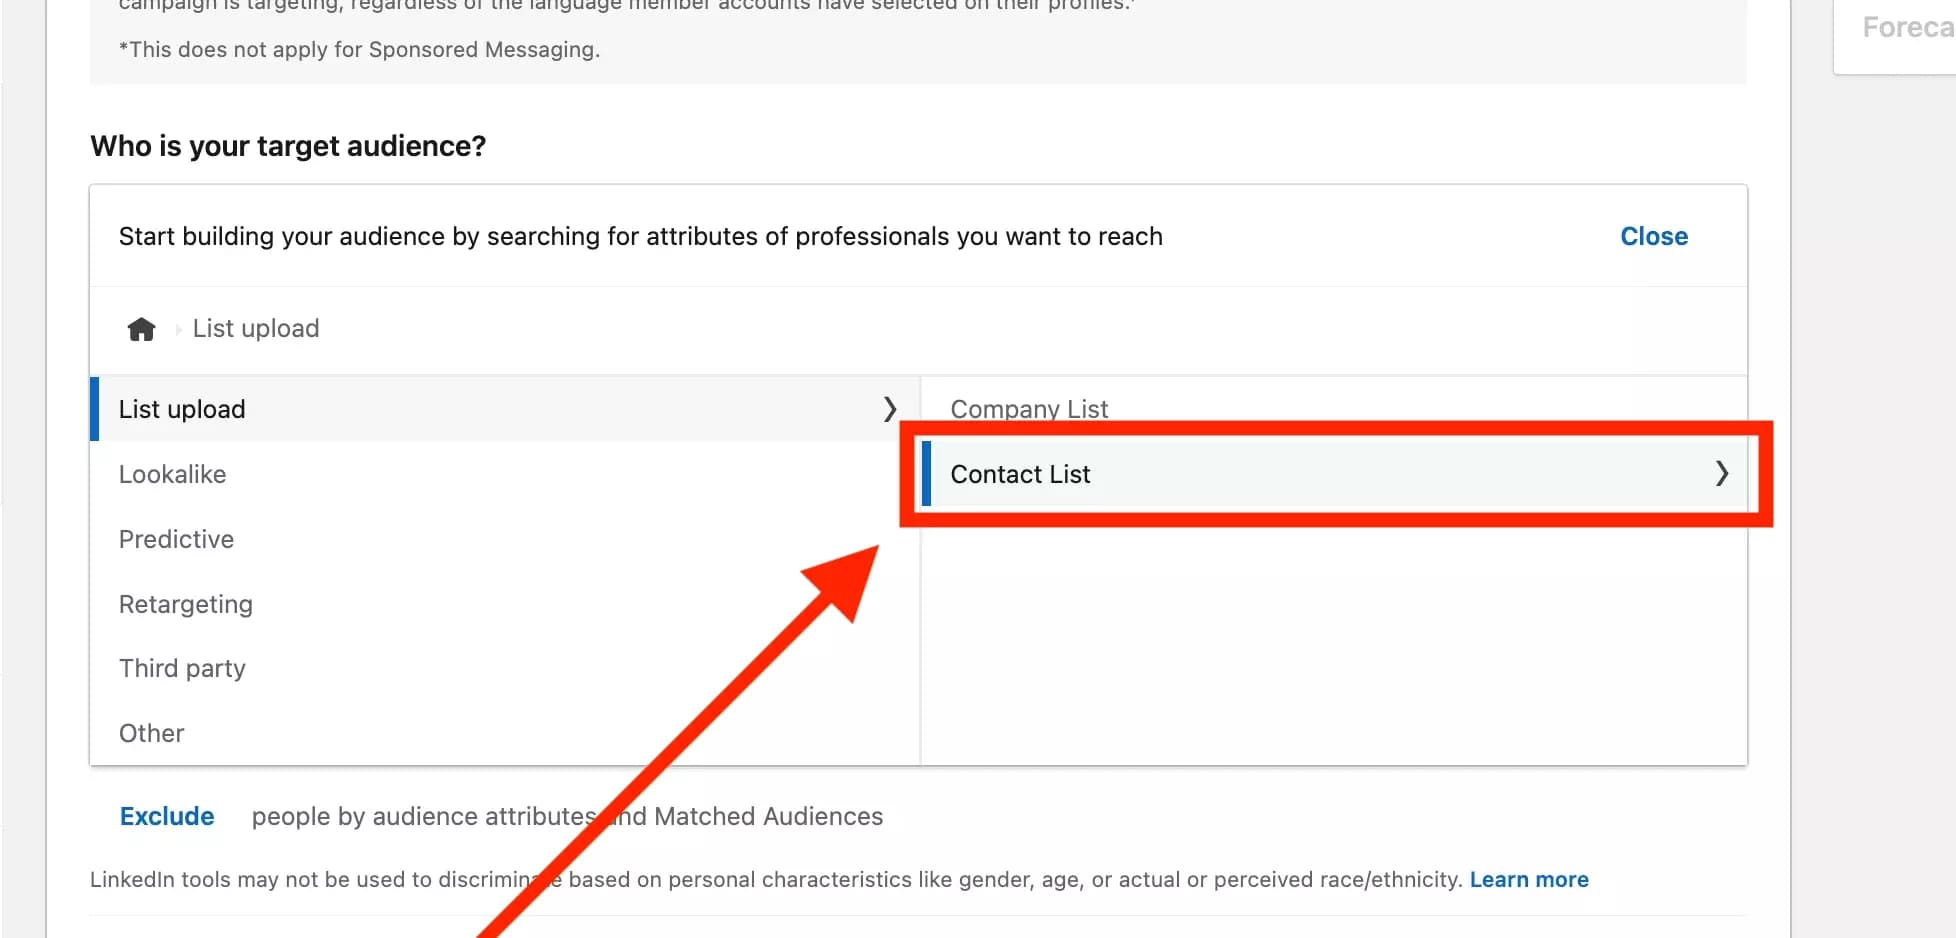Click the chevron beside List upload row
The image size is (1956, 938).
[x=889, y=409]
